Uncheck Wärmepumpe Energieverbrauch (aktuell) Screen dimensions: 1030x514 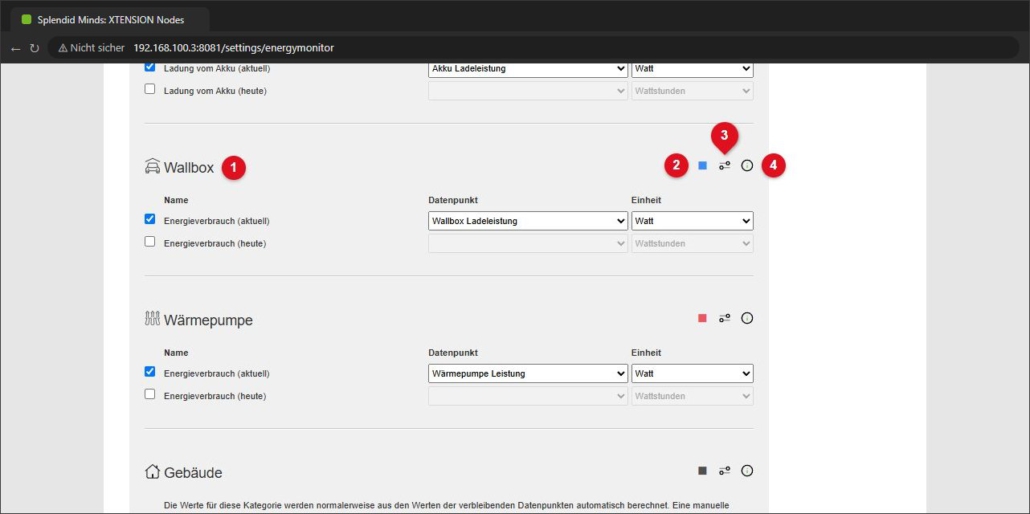tap(150, 372)
